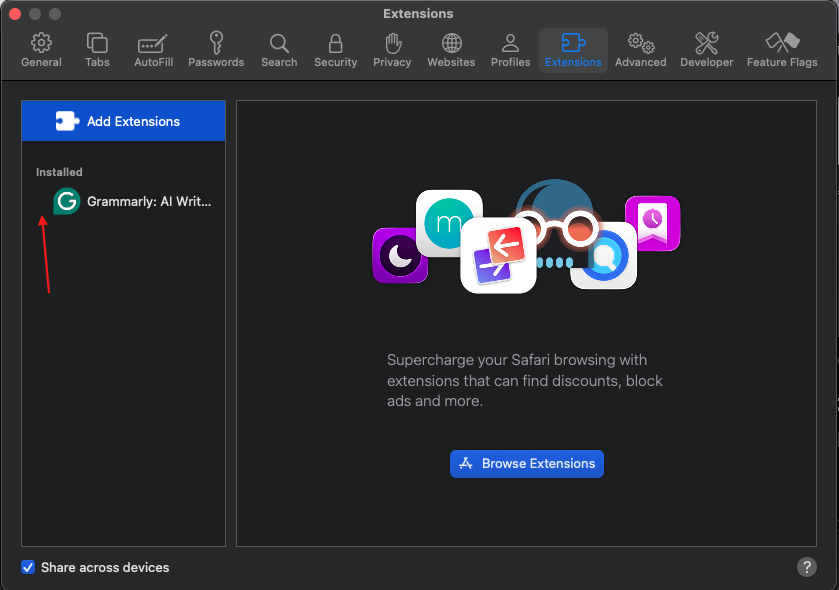The width and height of the screenshot is (839, 590).
Task: Click the Browse Extensions button
Action: tap(527, 464)
